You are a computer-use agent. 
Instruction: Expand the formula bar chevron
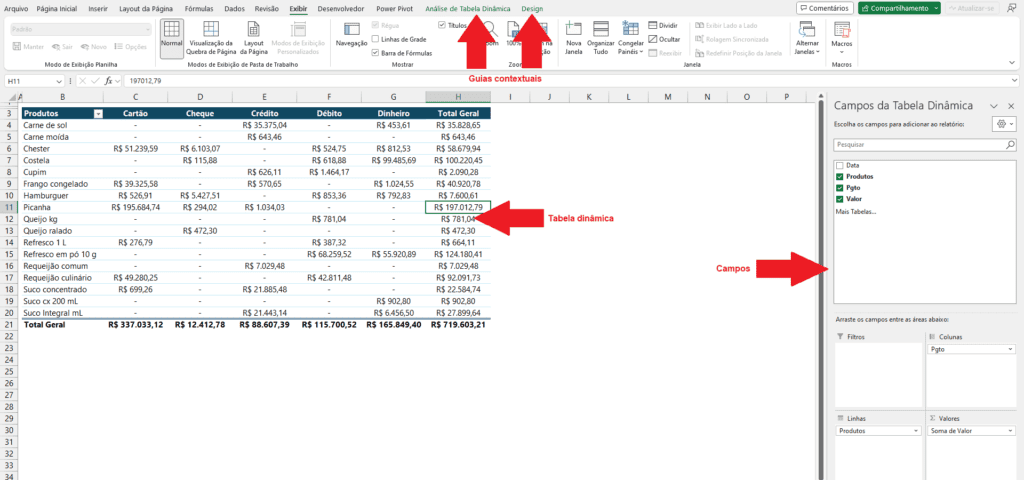[x=1012, y=81]
